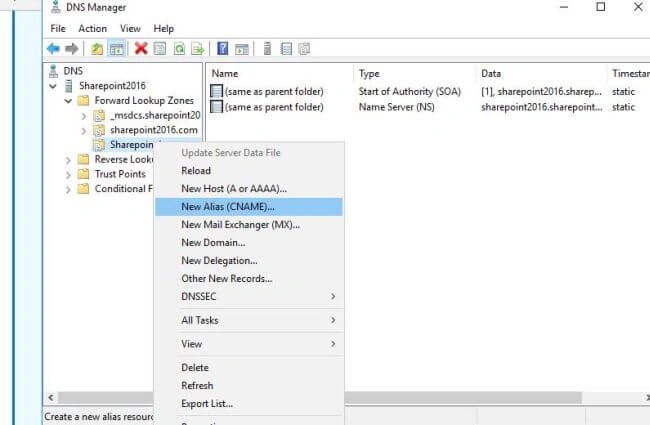This screenshot has height=425, width=650.
Task: Click the Properties toolbar icon
Action: click(x=160, y=49)
